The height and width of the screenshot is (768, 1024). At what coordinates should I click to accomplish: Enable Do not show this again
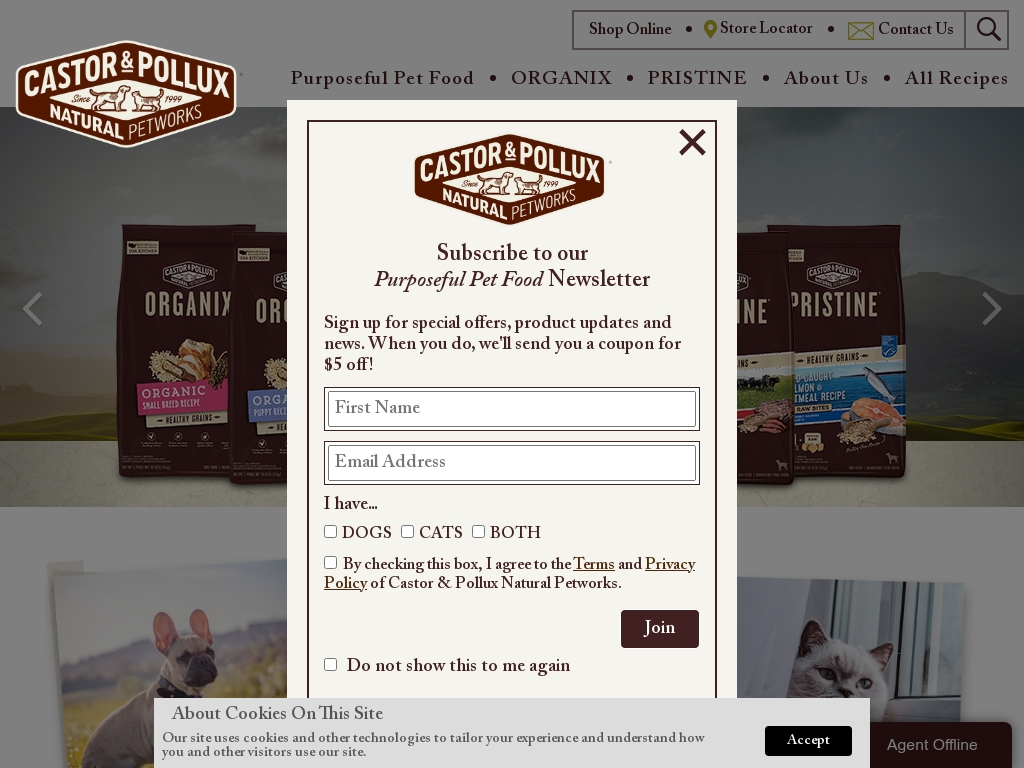[x=330, y=664]
